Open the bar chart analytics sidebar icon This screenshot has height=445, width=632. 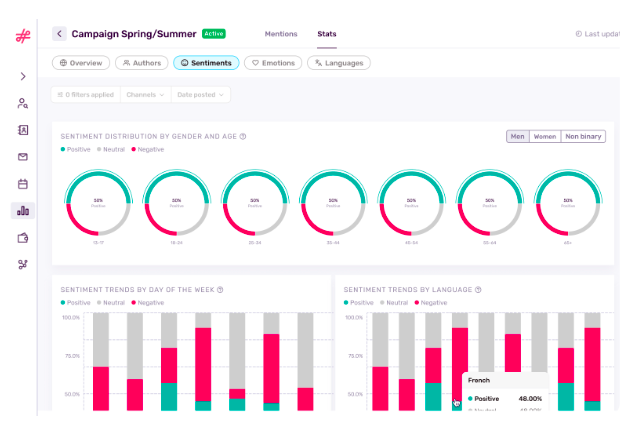click(22, 210)
